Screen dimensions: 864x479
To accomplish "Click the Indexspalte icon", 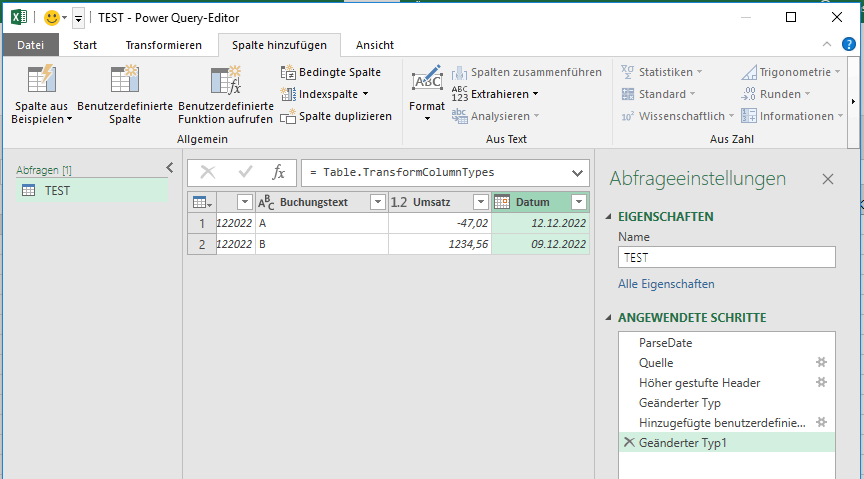I will [288, 94].
